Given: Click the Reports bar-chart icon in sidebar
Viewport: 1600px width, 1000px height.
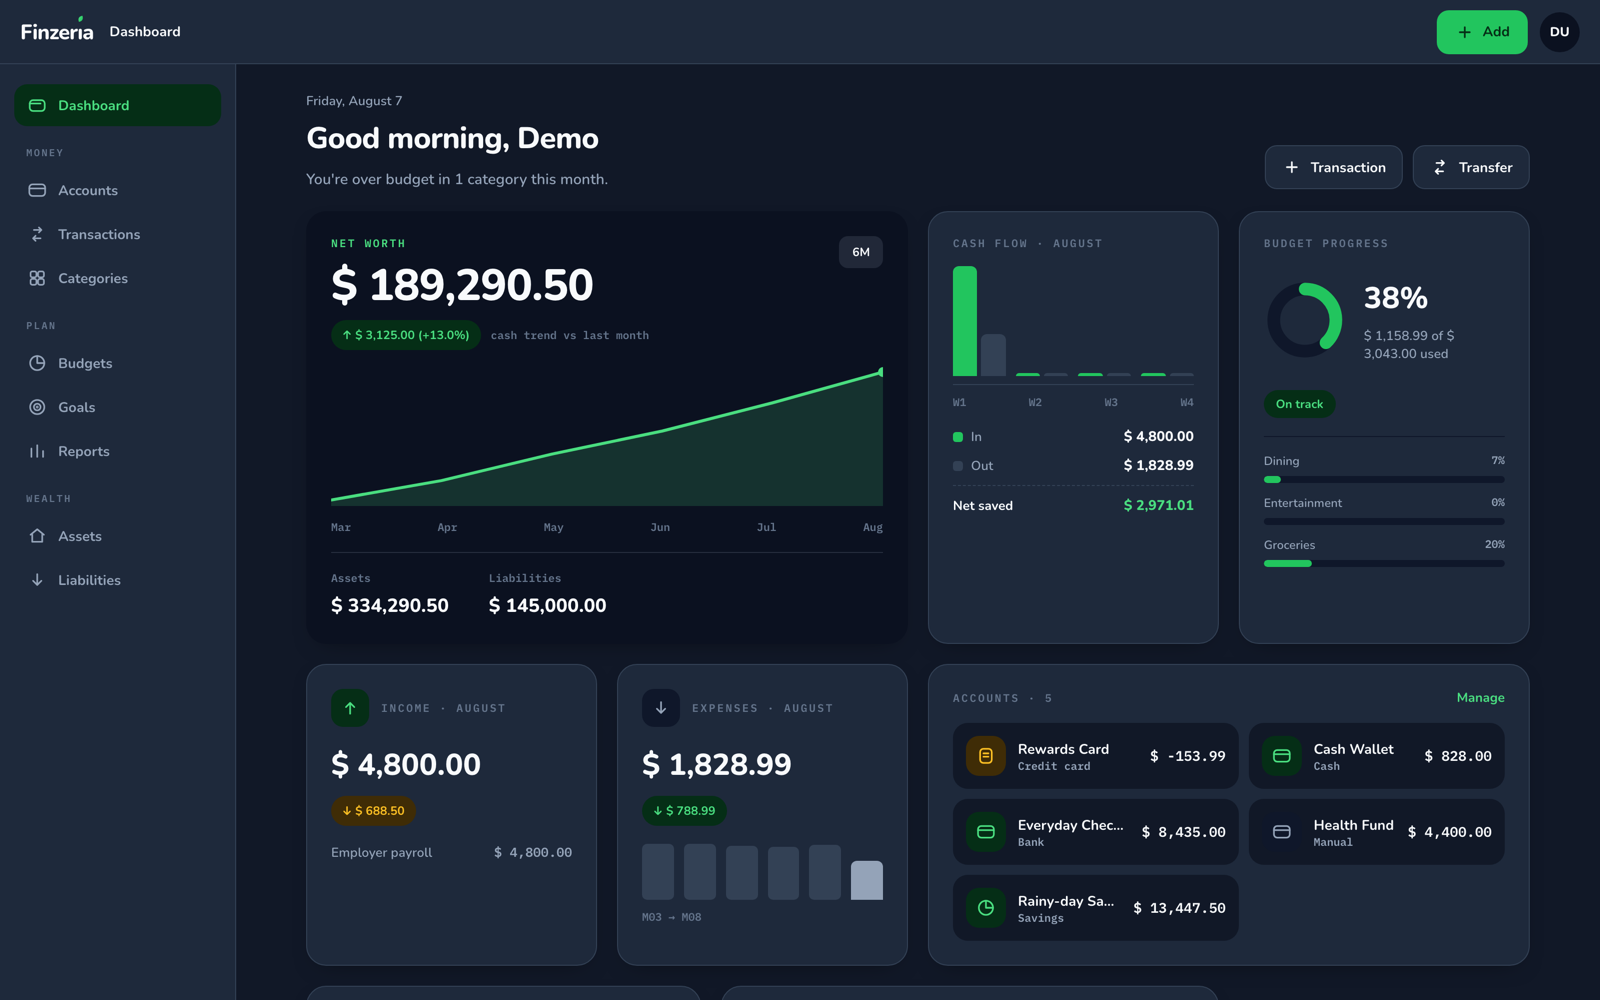Looking at the screenshot, I should click(x=37, y=451).
